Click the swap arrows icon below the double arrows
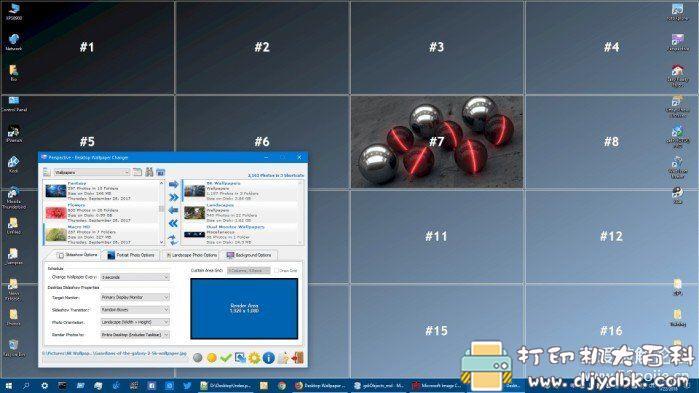699x393 pixels. [173, 239]
